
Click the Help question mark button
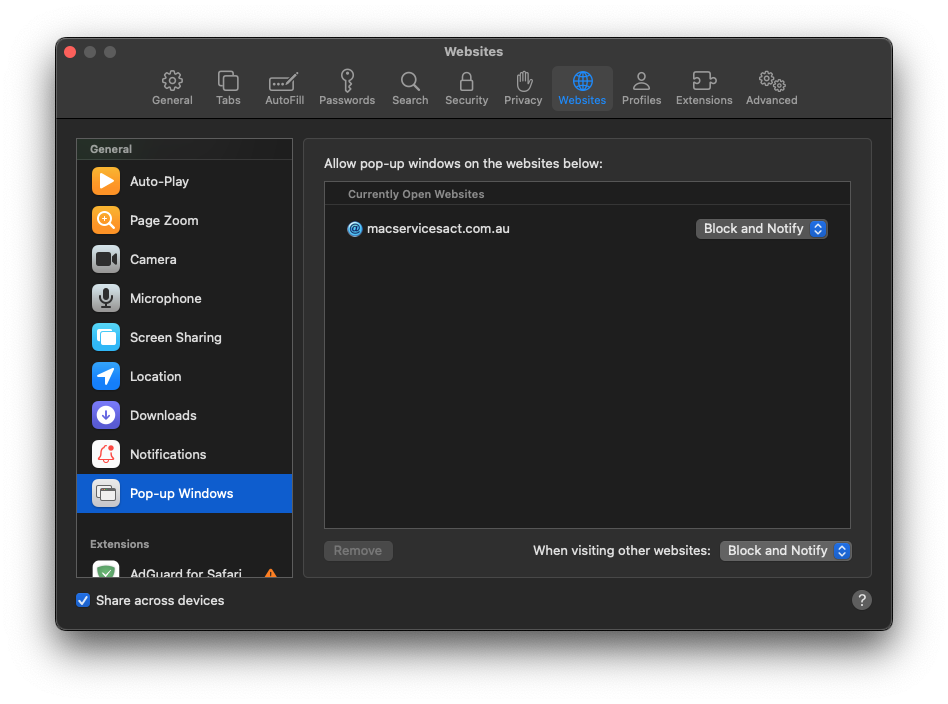click(x=862, y=600)
